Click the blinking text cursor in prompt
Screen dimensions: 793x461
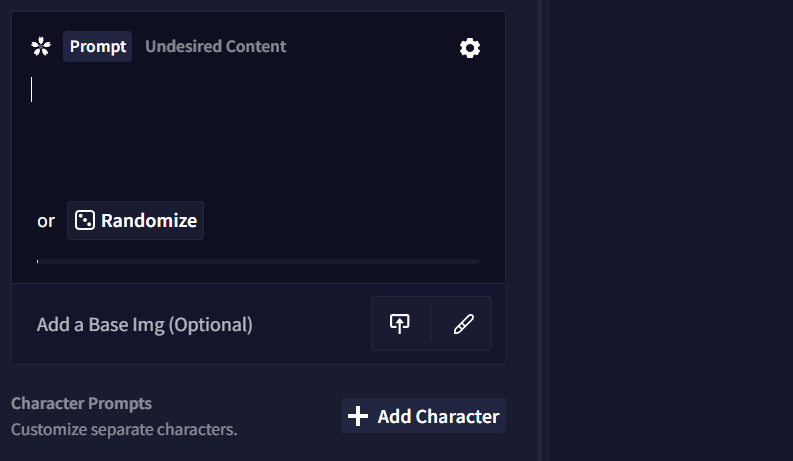click(x=32, y=89)
